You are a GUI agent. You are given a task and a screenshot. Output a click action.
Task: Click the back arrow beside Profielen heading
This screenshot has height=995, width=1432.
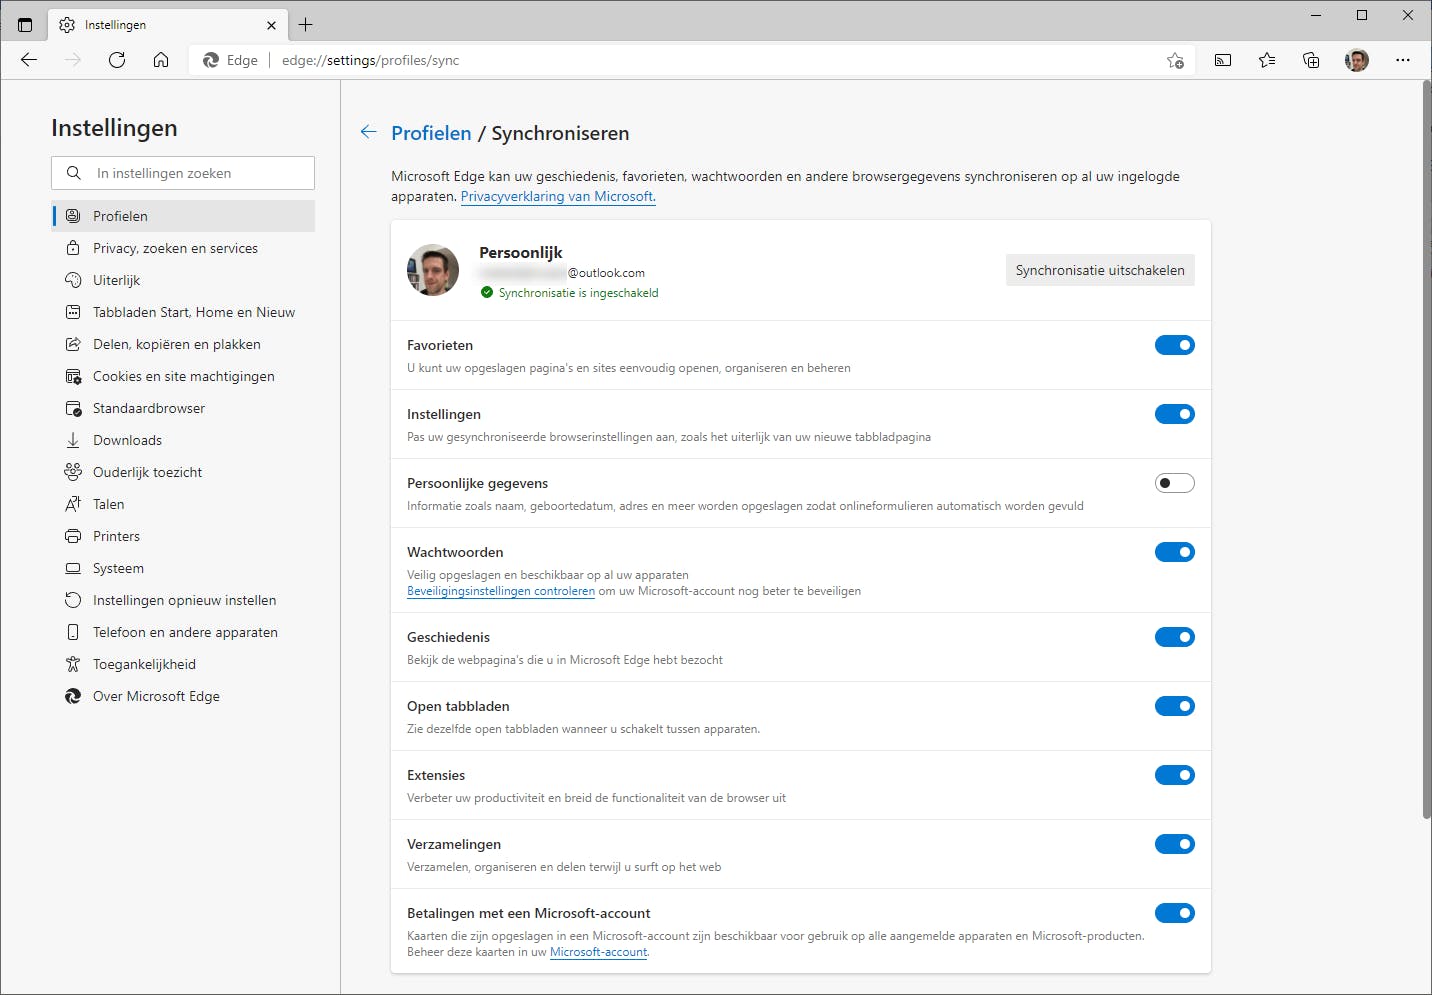click(x=368, y=132)
